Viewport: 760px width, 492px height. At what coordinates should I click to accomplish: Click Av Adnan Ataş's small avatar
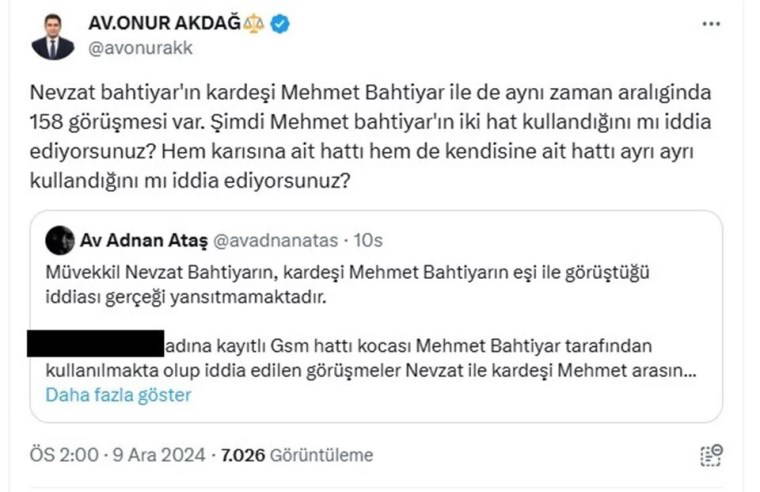[x=60, y=241]
